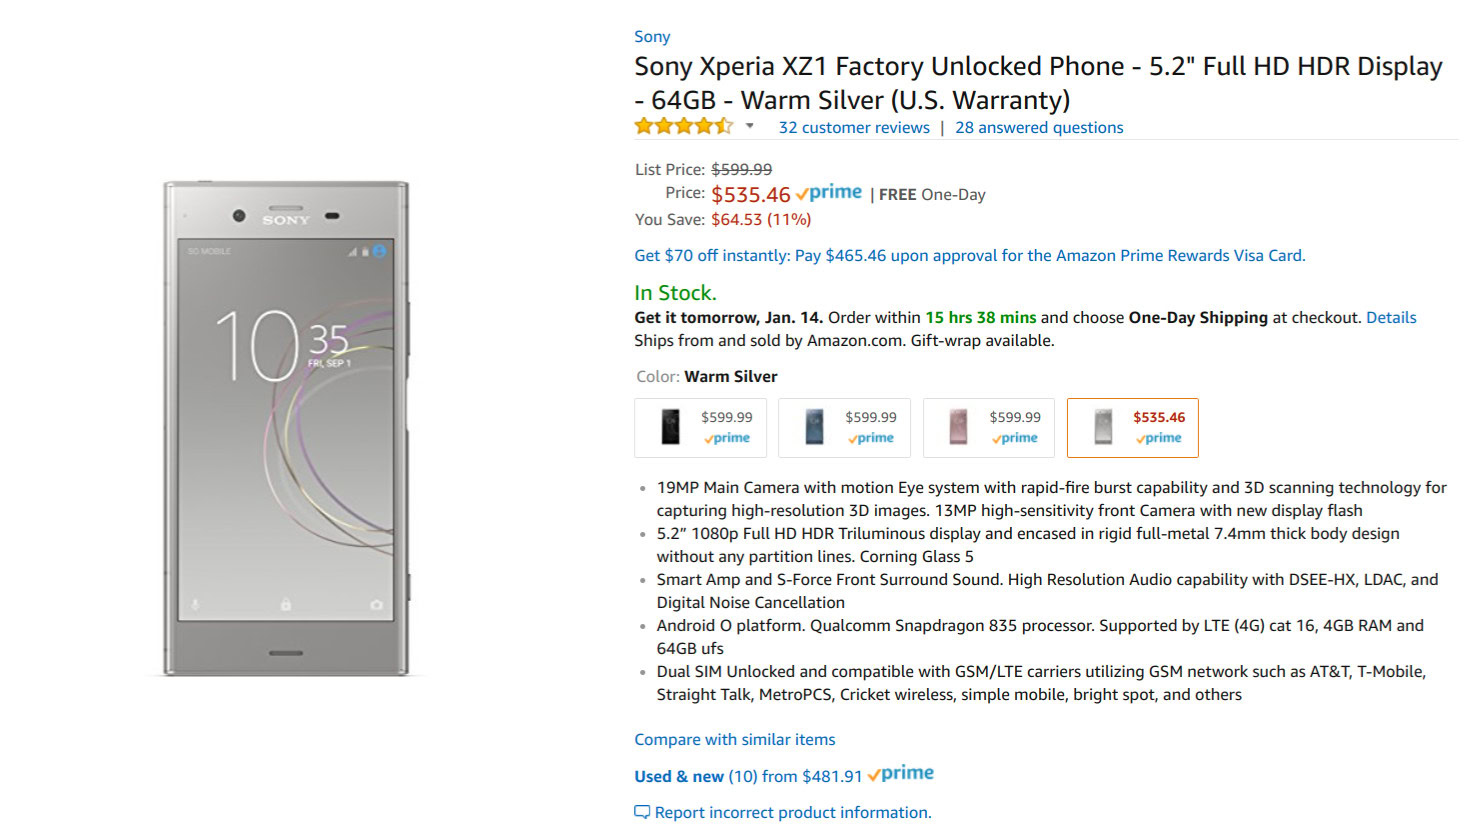The image size is (1480, 833).
Task: Open the 28 answered questions link
Action: click(1039, 128)
